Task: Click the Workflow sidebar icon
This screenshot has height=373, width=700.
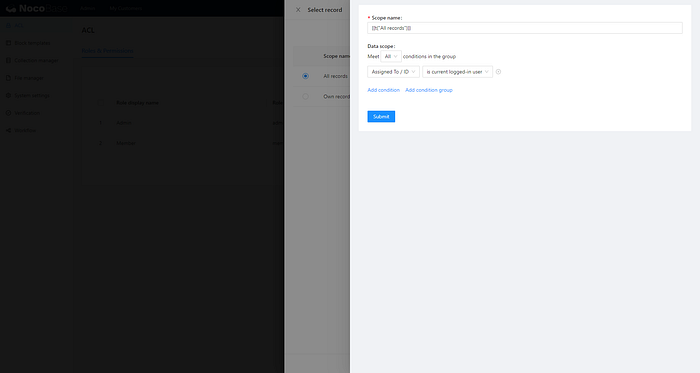Action: pyautogui.click(x=8, y=130)
